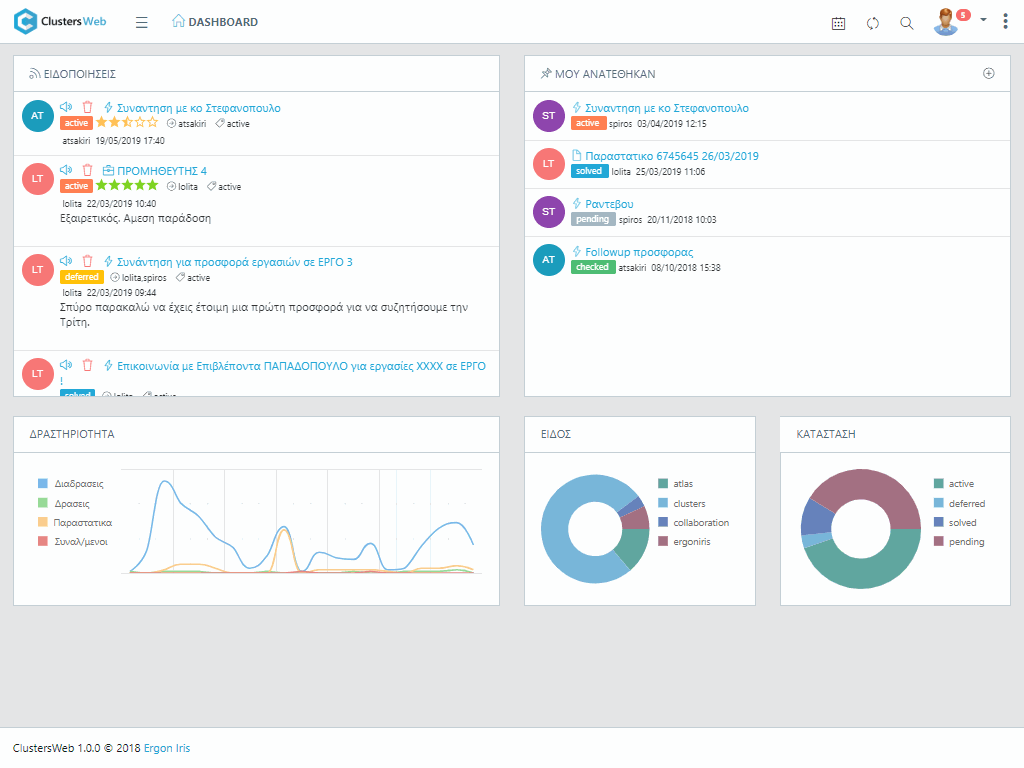
Task: Click the deferred status badge
Action: [82, 277]
